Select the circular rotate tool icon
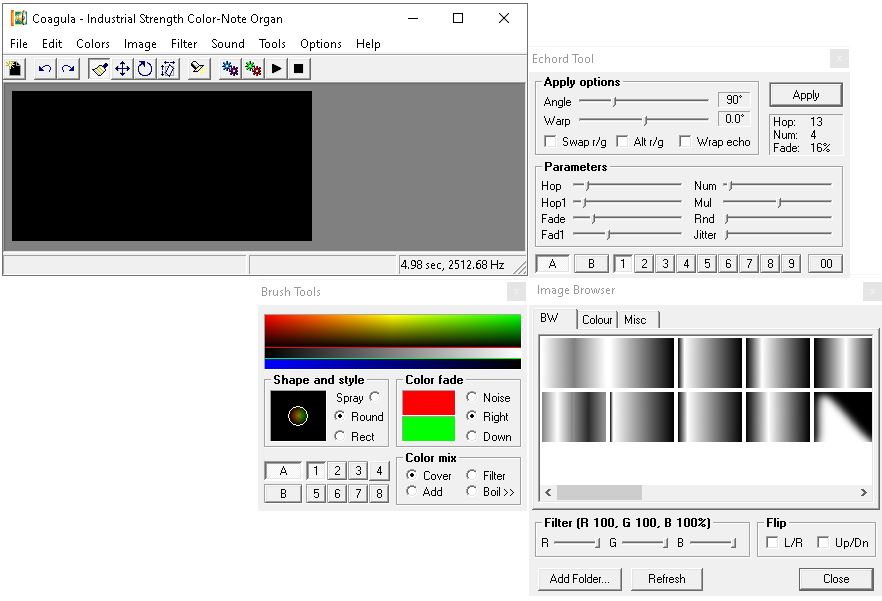The width and height of the screenshot is (882, 601). click(x=145, y=69)
